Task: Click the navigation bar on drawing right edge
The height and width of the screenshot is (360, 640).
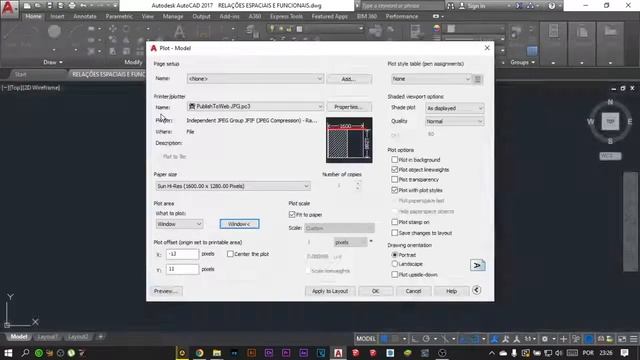Action: coord(630,221)
